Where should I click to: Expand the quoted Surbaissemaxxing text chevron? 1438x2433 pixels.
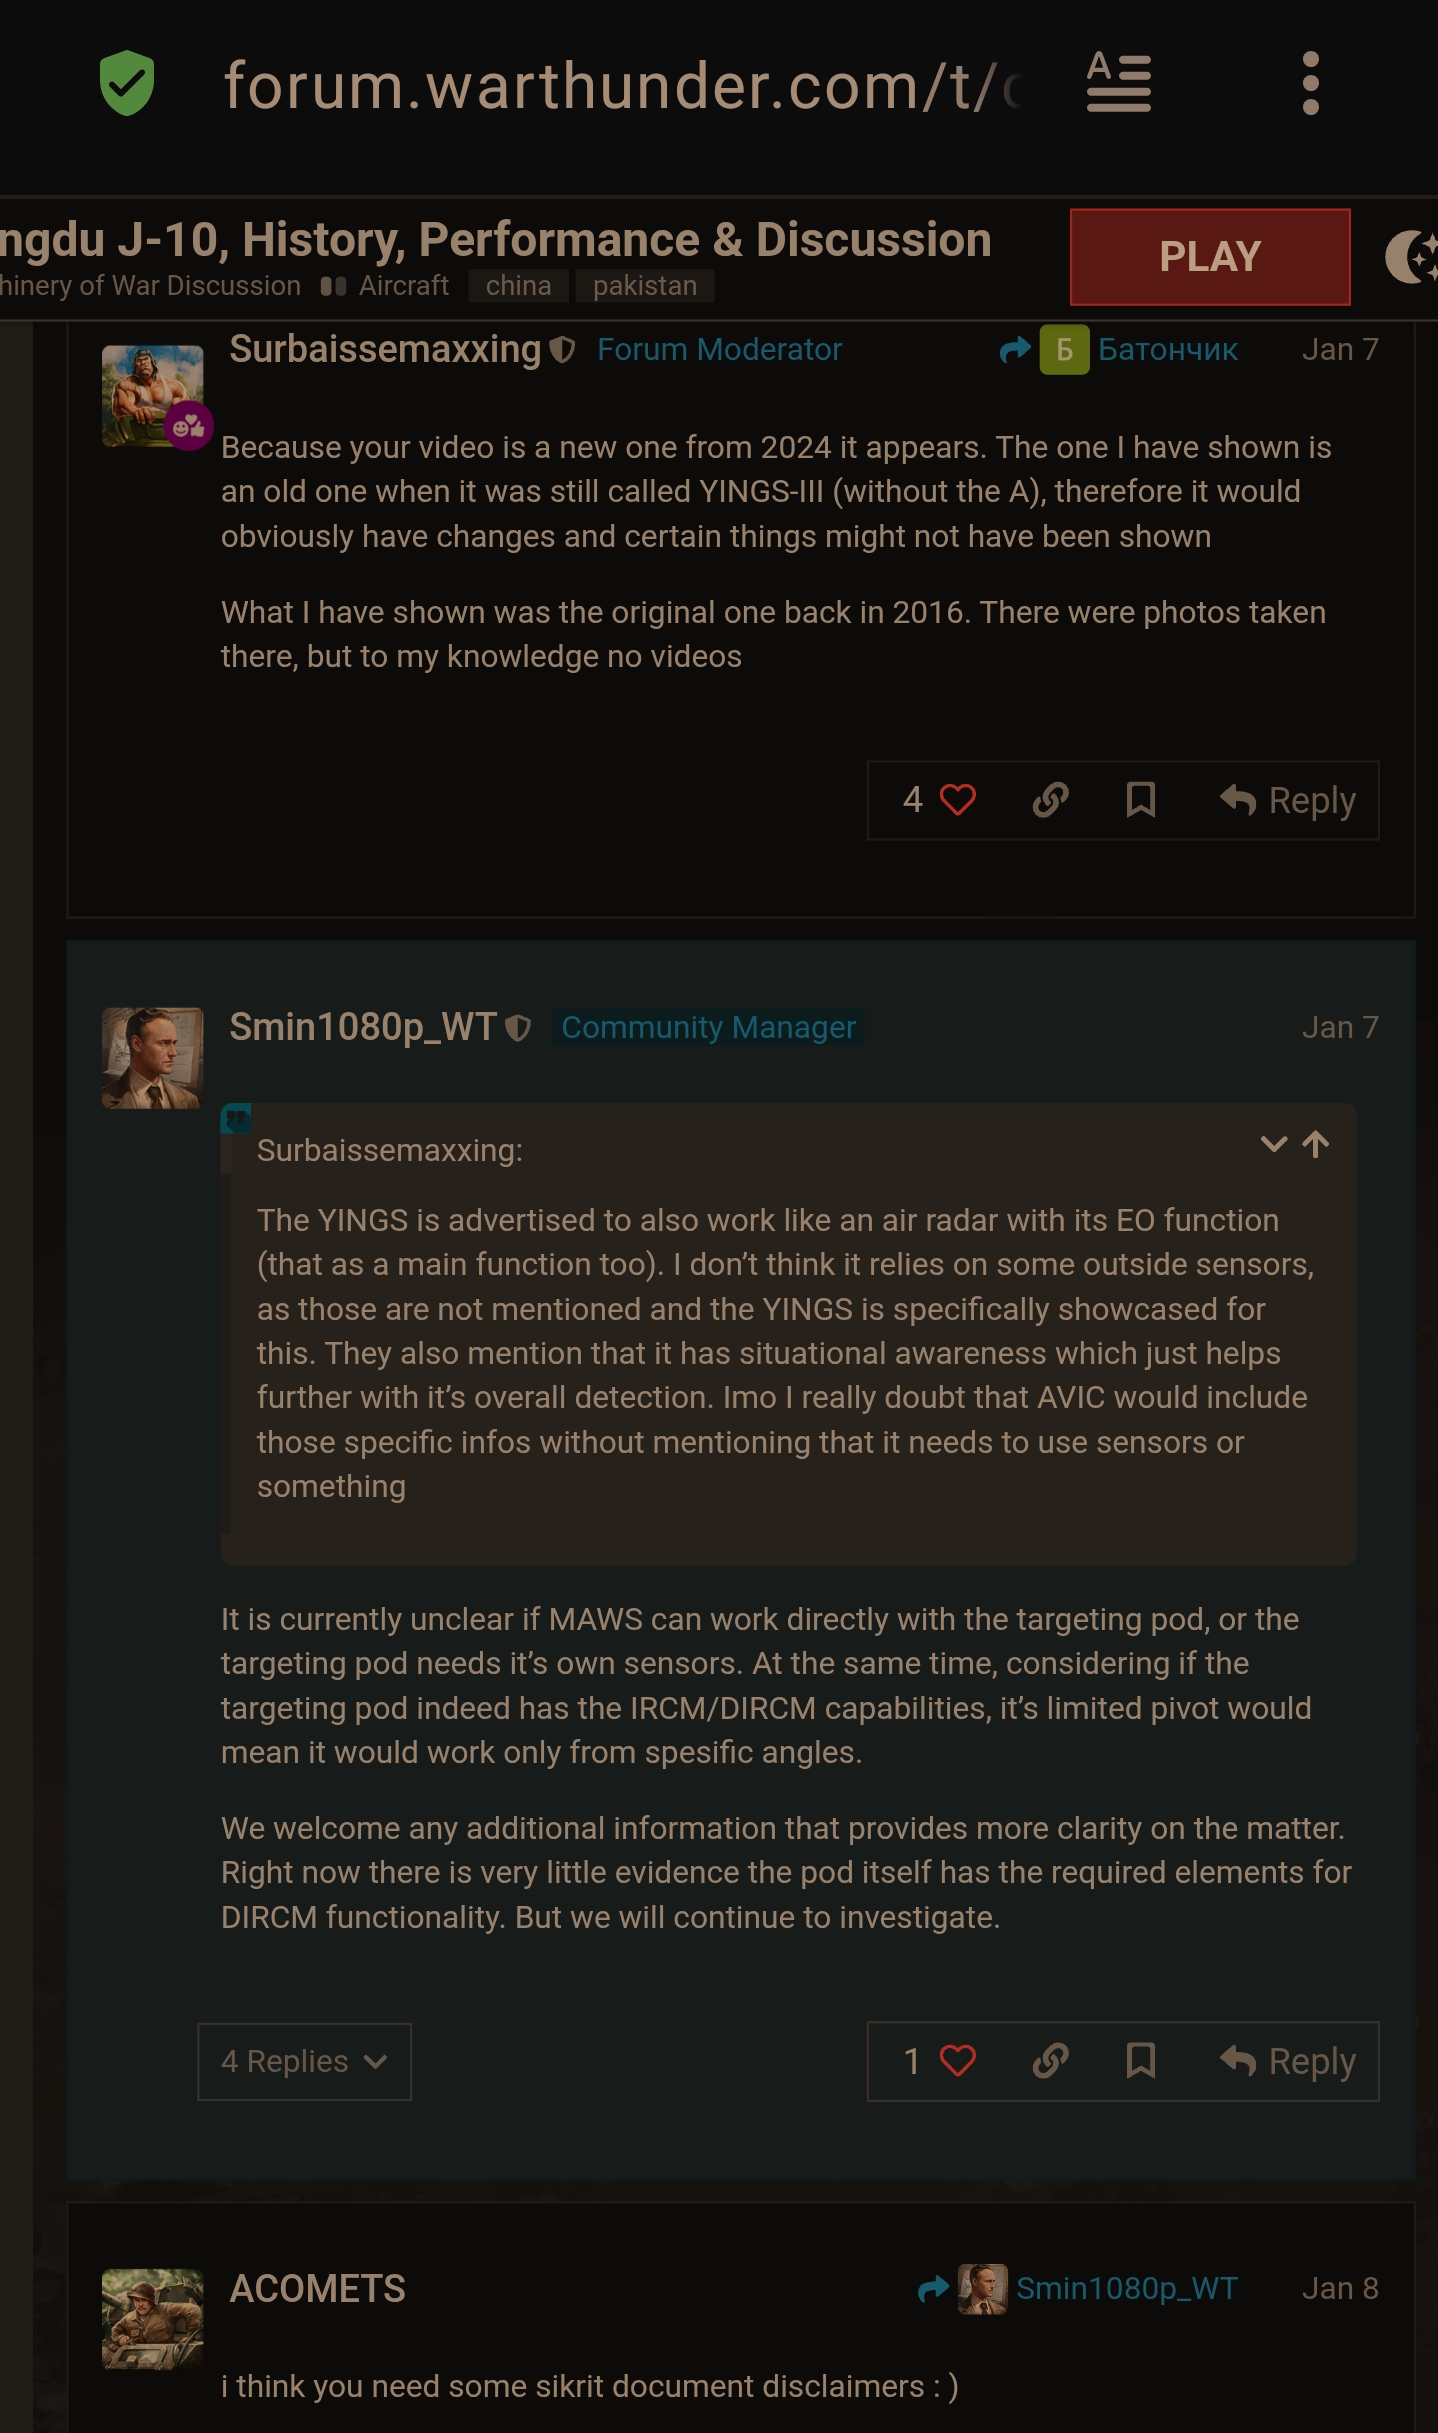click(1273, 1144)
